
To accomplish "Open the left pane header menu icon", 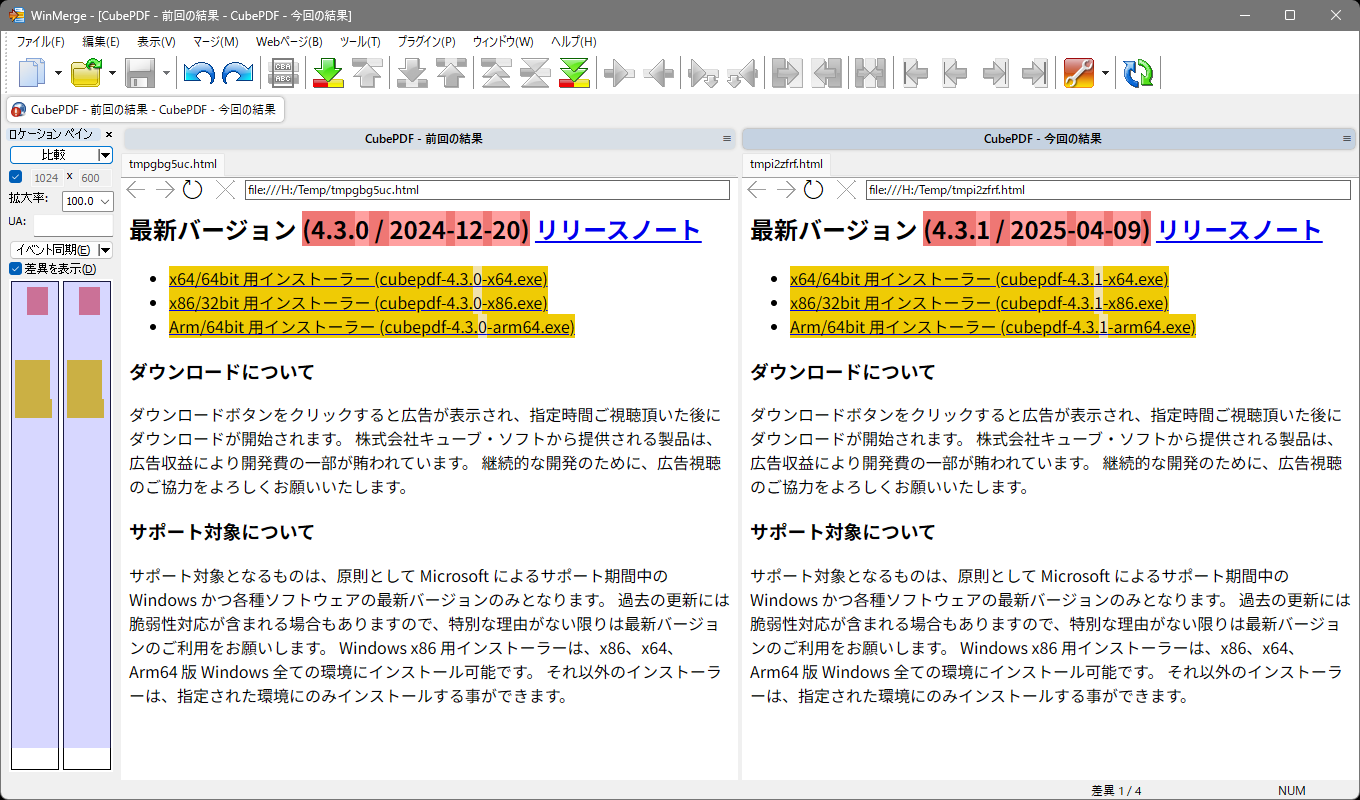I will point(727,139).
